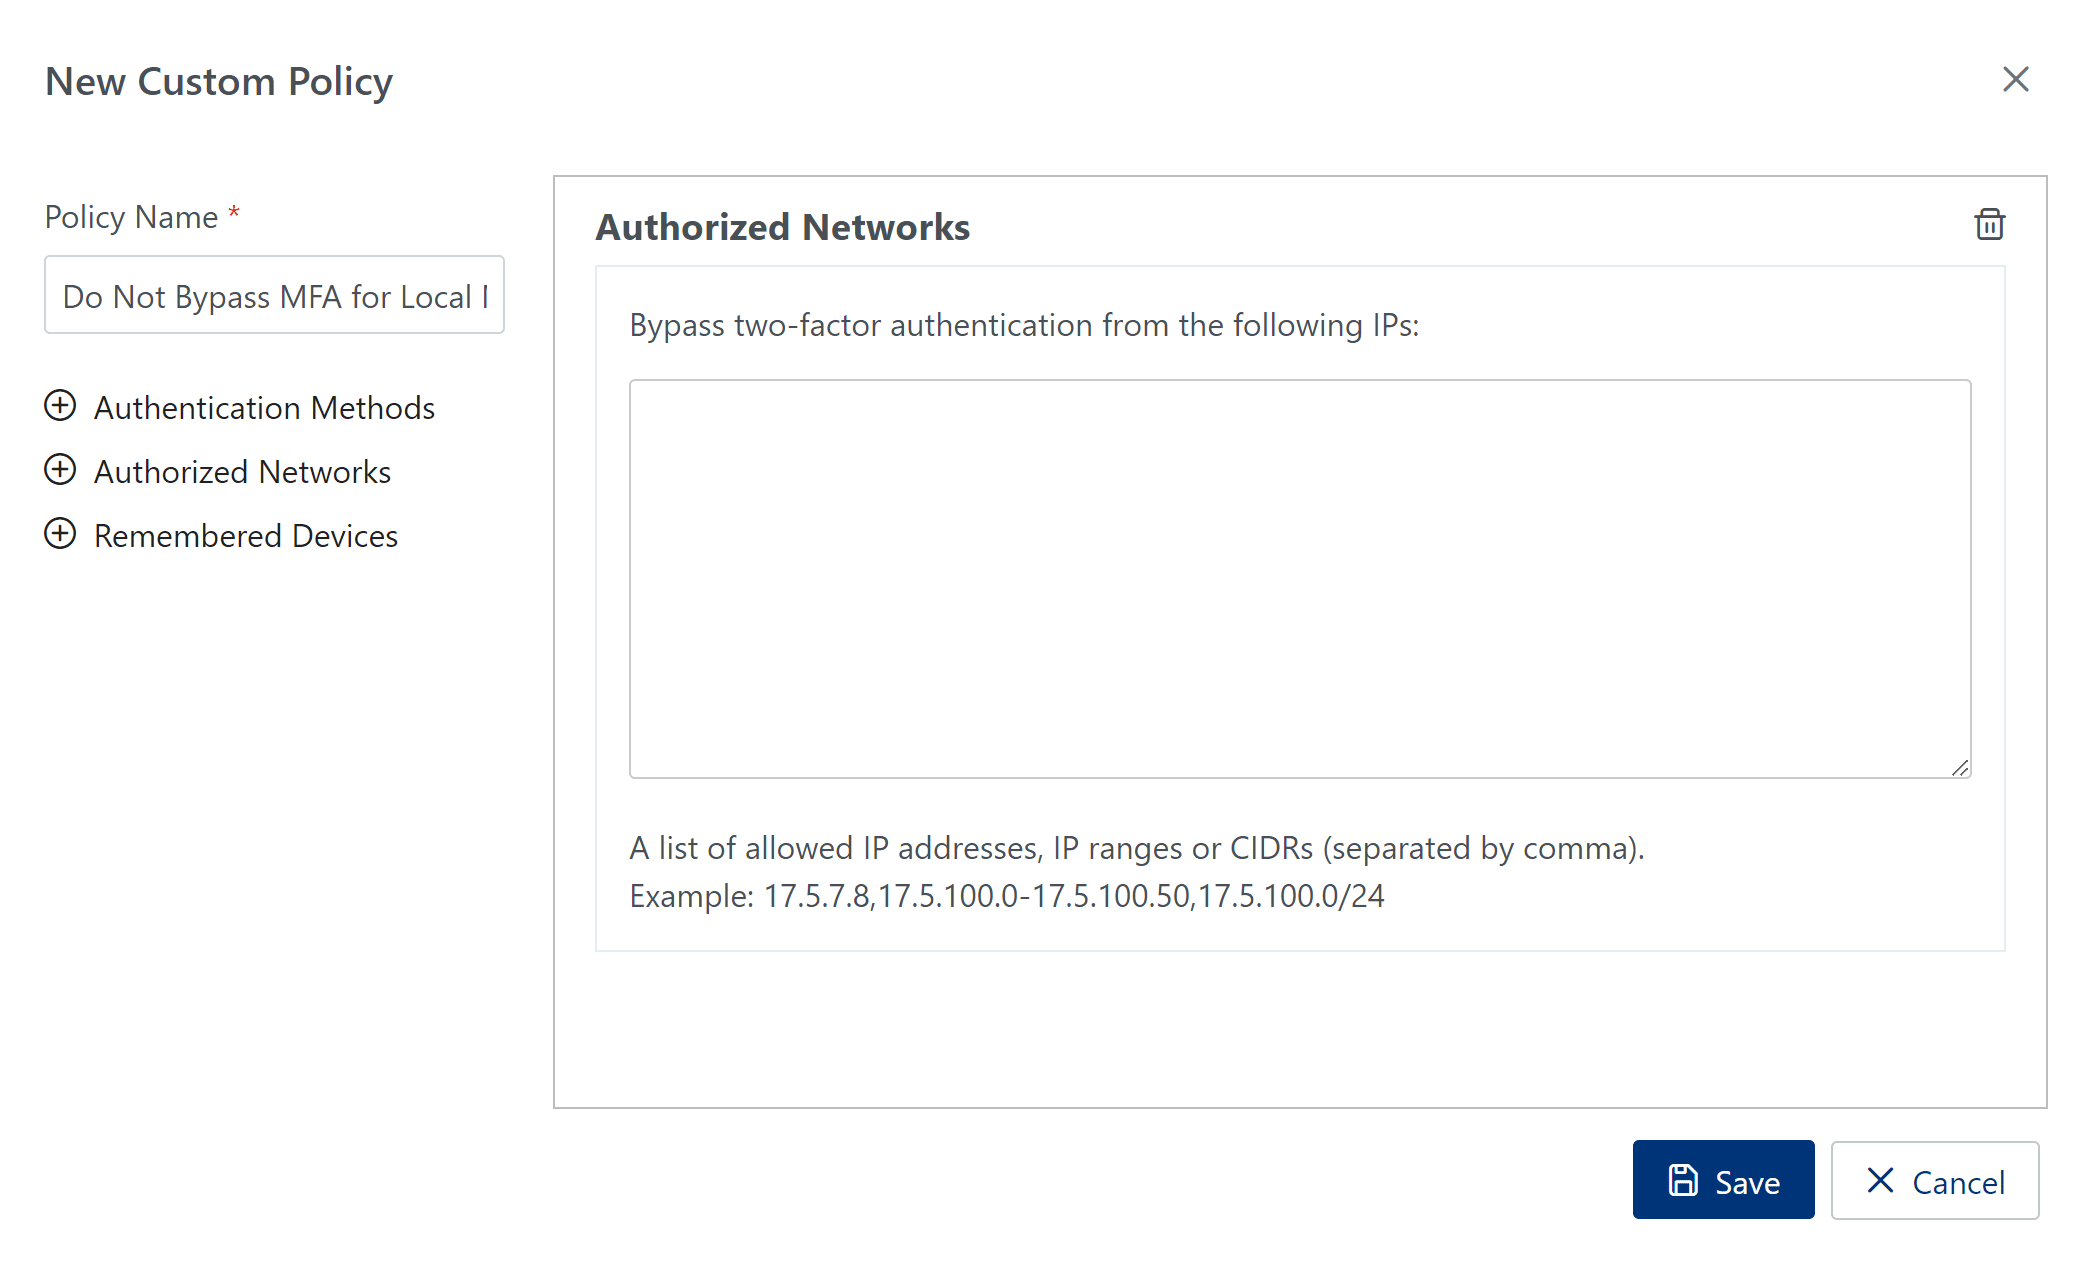Viewport: 2092px width, 1261px height.
Task: Add Authorized Networks section from left list
Action: pyautogui.click(x=242, y=472)
